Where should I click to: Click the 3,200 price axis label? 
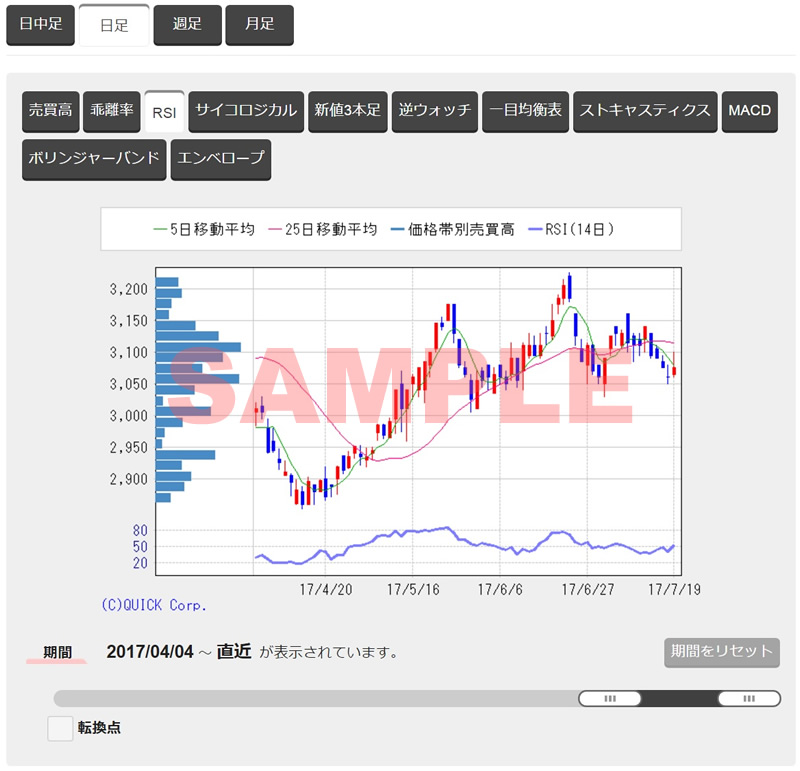click(129, 289)
